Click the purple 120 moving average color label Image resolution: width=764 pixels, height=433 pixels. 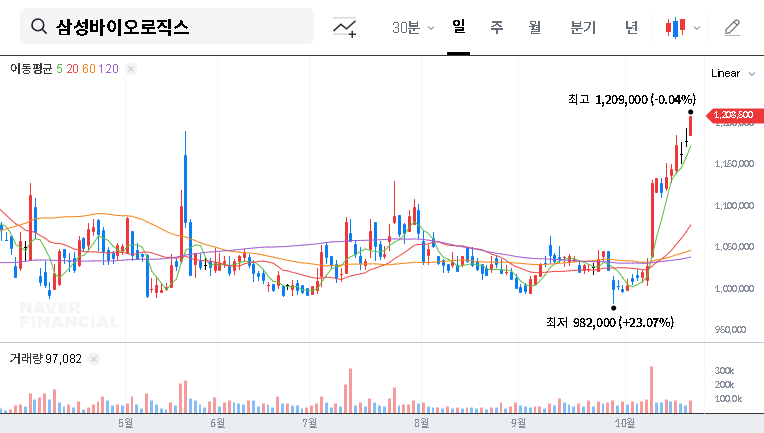pyautogui.click(x=109, y=69)
